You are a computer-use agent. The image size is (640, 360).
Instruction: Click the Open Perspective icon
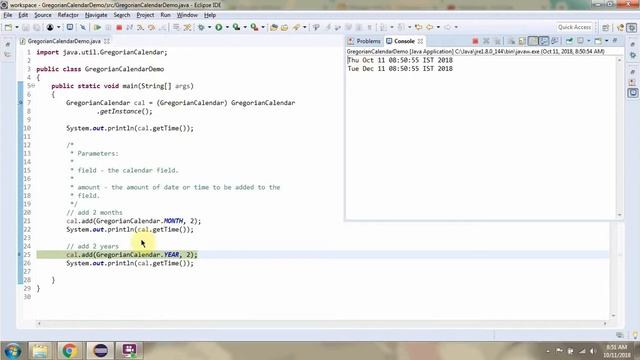pos(606,28)
